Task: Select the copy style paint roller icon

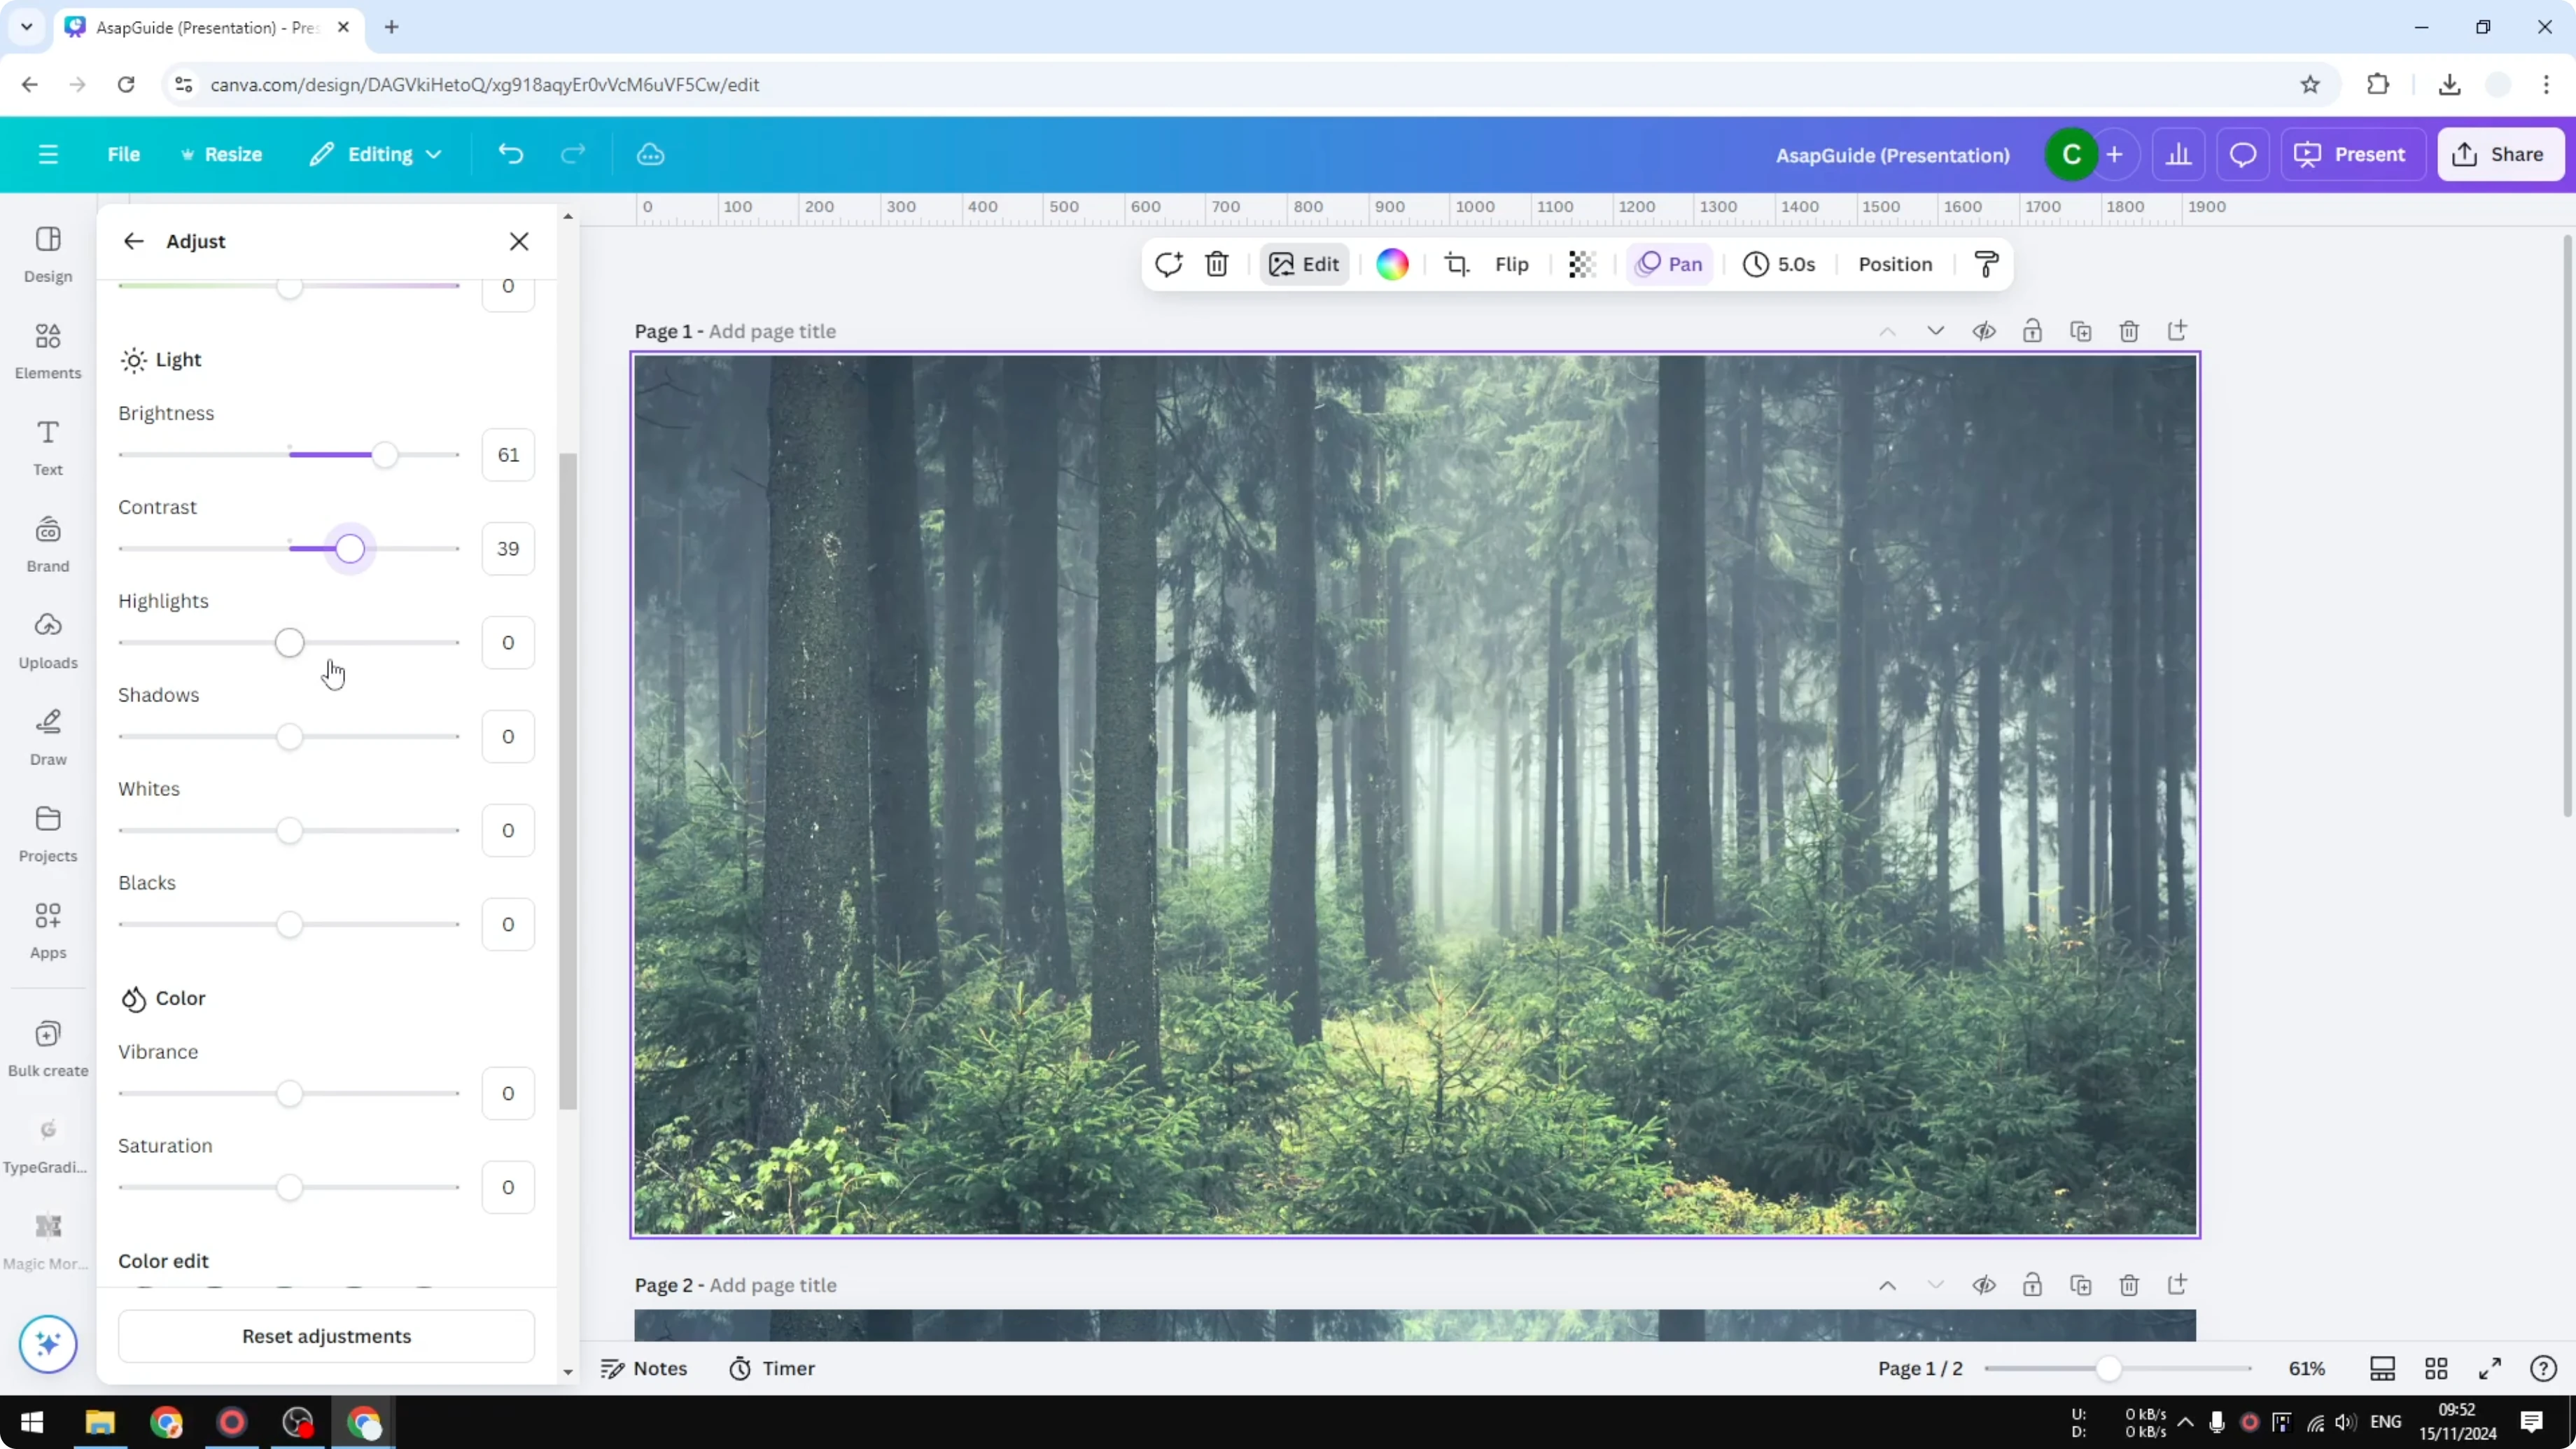Action: [1986, 264]
